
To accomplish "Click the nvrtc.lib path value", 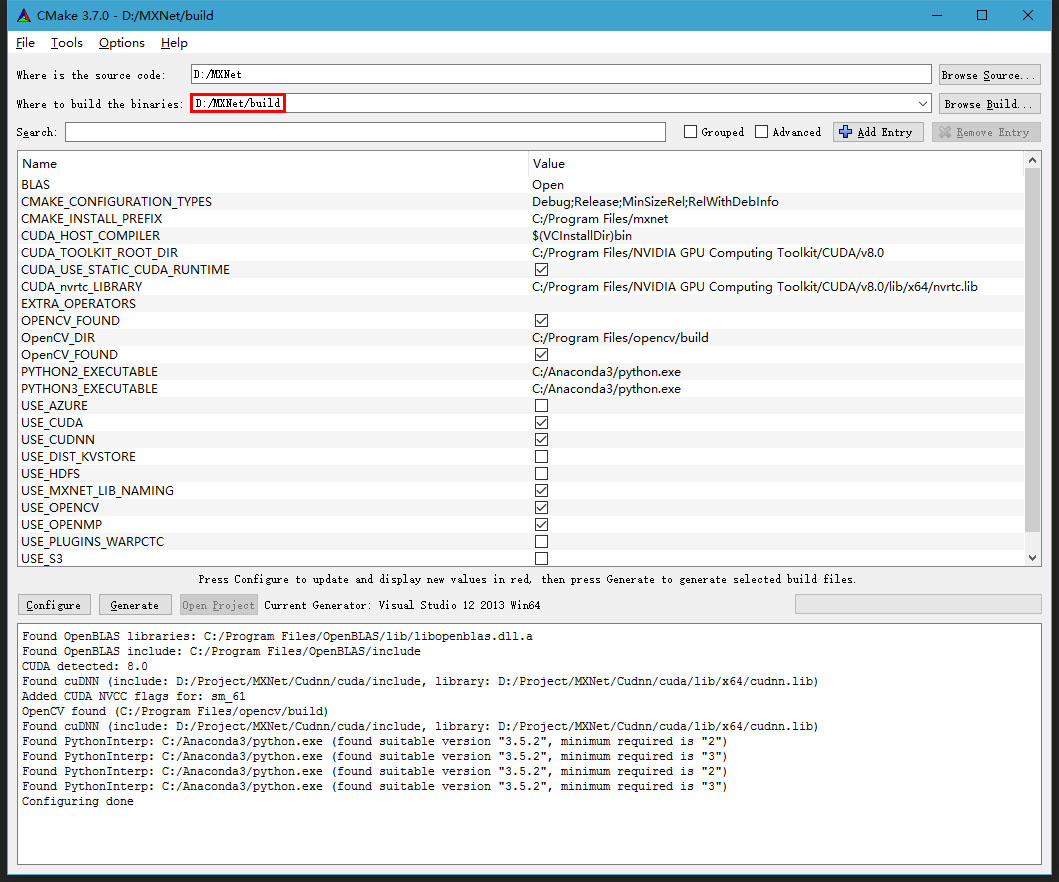I will 754,286.
